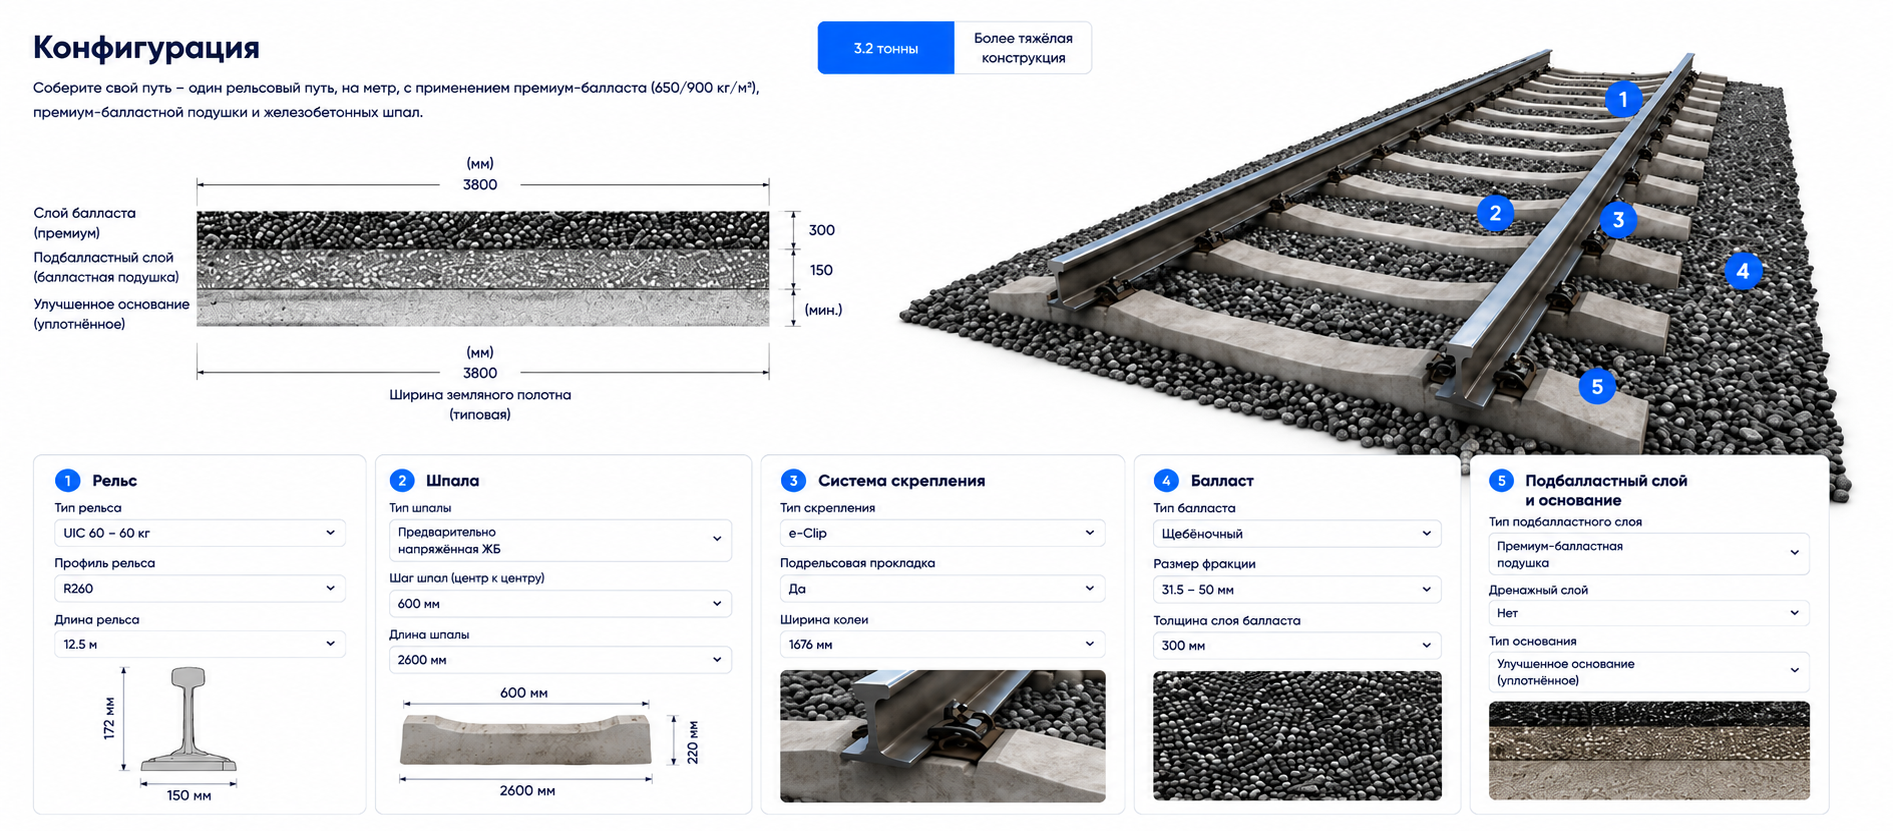
Task: Click the 2600 мм sleeper length dimension
Action: pyautogui.click(x=527, y=791)
